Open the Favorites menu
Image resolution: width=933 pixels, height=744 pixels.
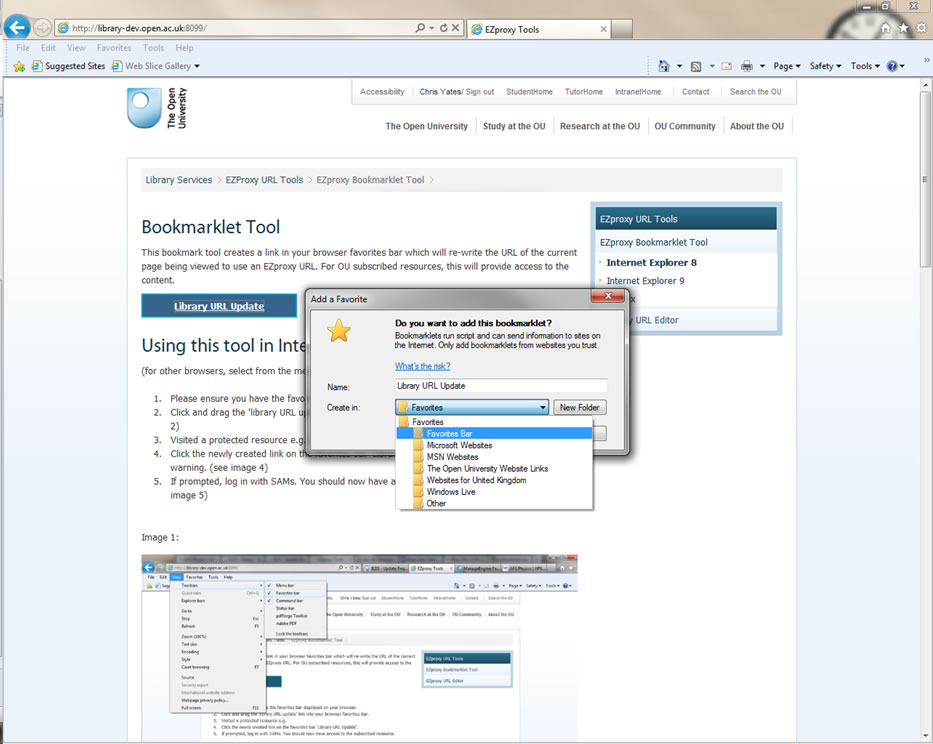[114, 48]
